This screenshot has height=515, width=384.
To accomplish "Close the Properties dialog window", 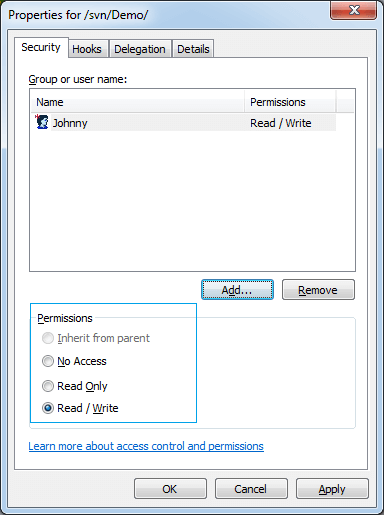I will pyautogui.click(x=354, y=10).
